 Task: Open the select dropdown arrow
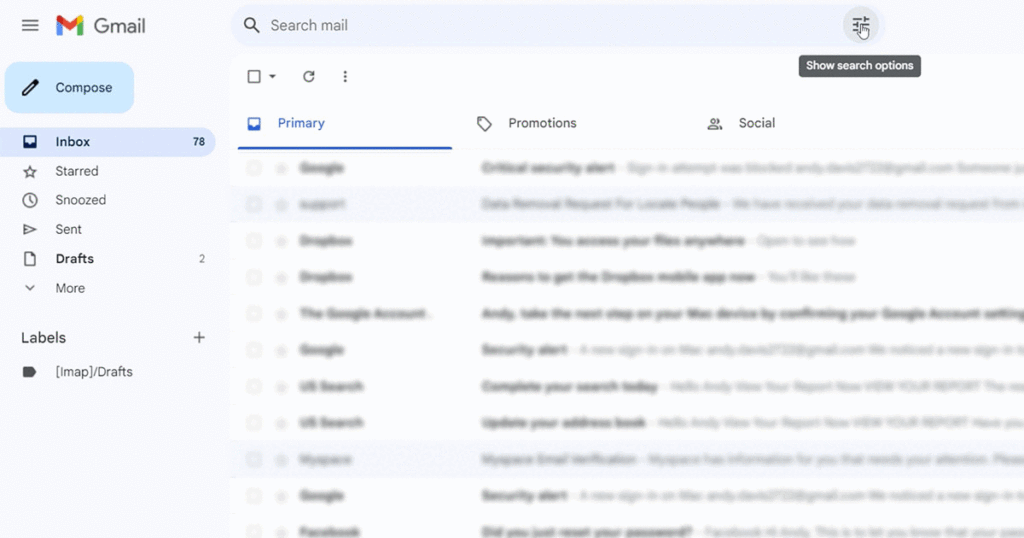272,76
